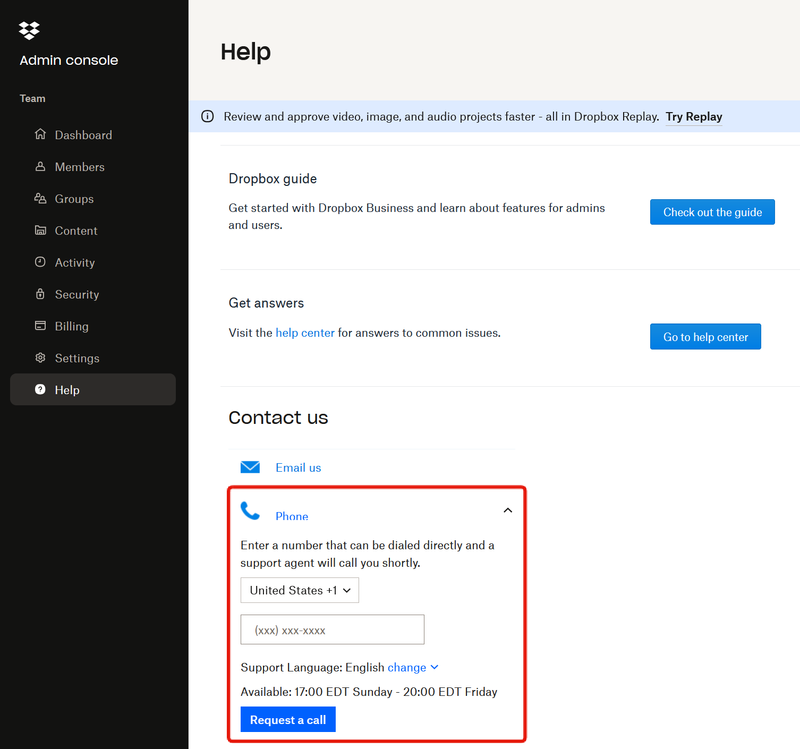Click the Dropbox logo icon
The height and width of the screenshot is (749, 800).
[x=30, y=31]
